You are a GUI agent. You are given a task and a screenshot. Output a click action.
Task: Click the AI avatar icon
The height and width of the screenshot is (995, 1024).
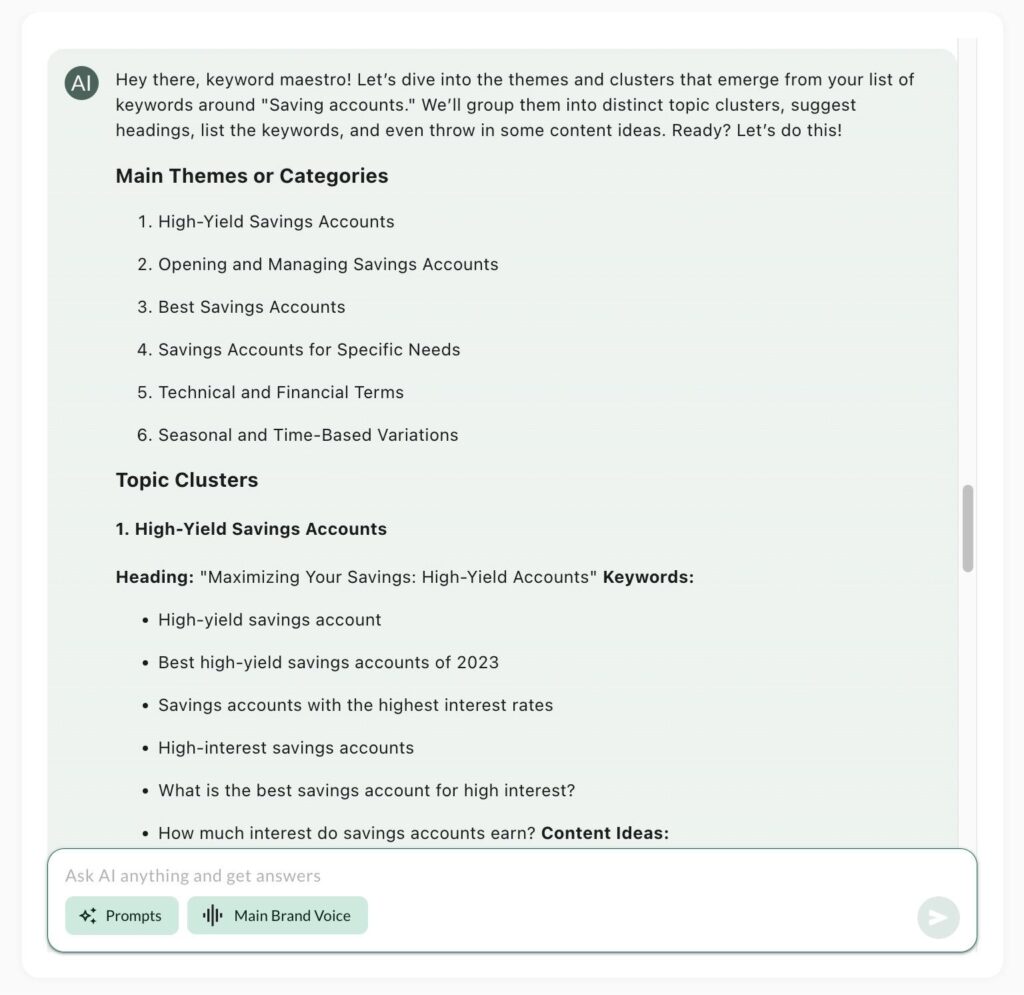pyautogui.click(x=82, y=83)
